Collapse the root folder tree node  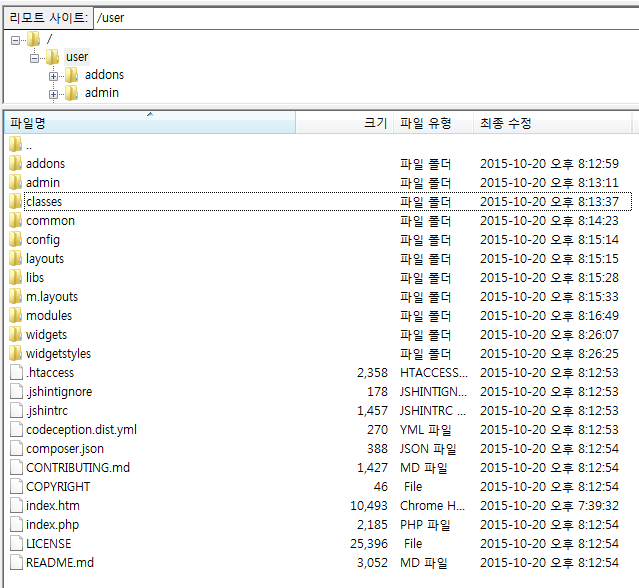click(x=15, y=39)
